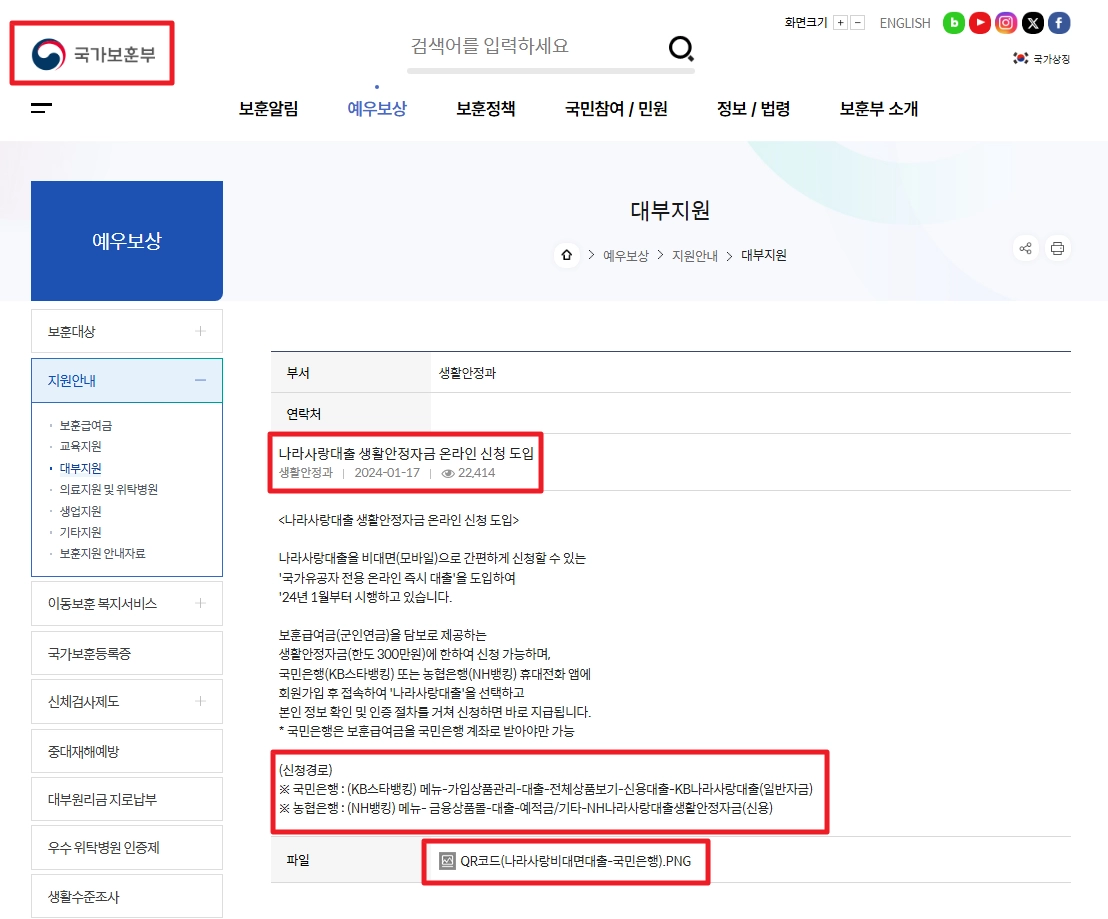
Task: Open the 보훈알림 menu
Action: click(269, 109)
